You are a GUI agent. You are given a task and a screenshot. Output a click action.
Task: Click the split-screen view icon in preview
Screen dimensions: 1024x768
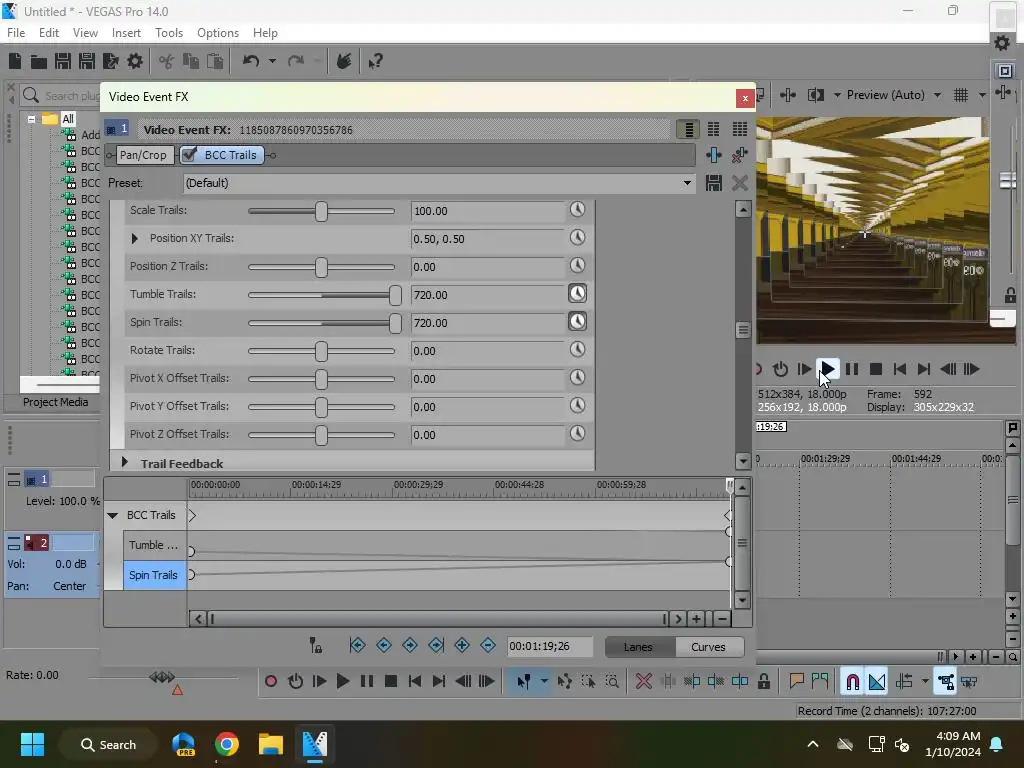click(816, 95)
